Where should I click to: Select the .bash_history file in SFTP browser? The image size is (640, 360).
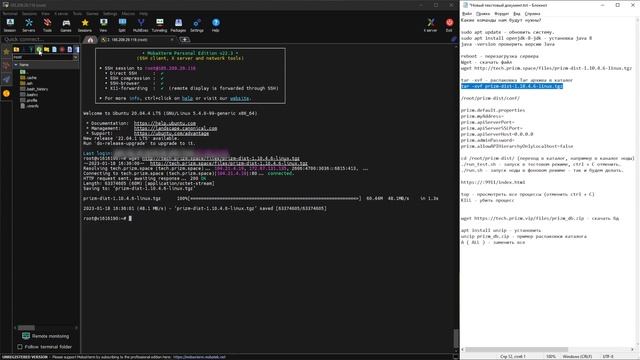(34, 89)
